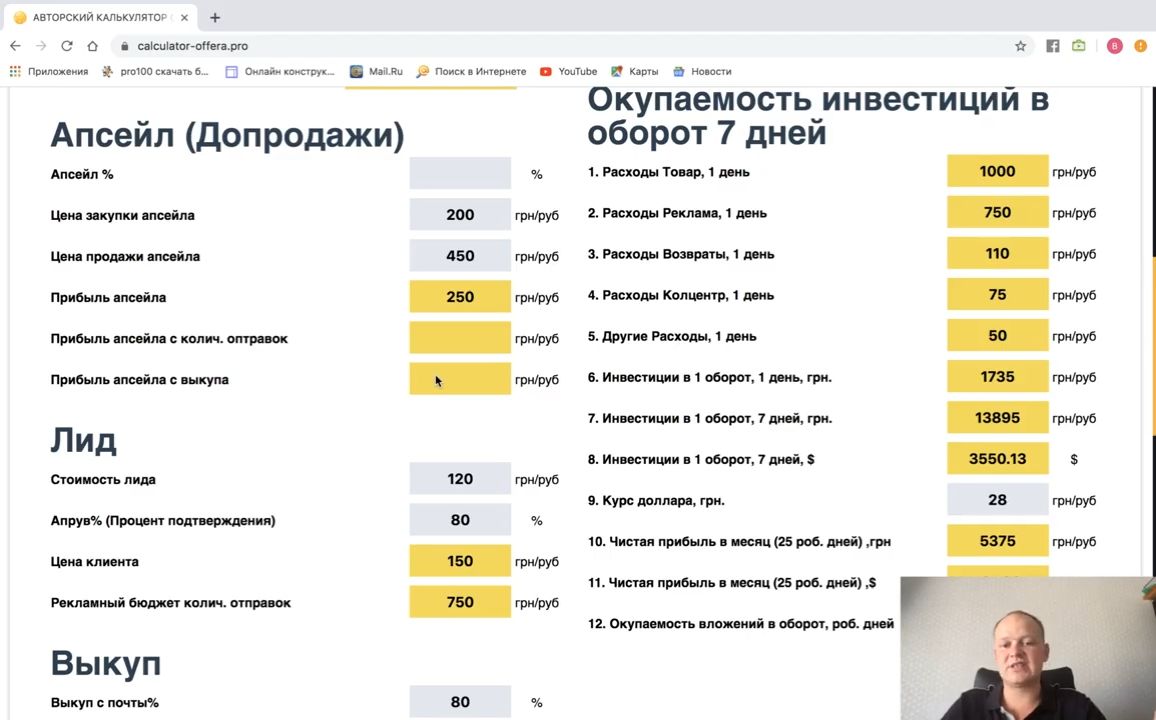The width and height of the screenshot is (1156, 720).
Task: Change Курс доллара value 28
Action: [x=997, y=500]
